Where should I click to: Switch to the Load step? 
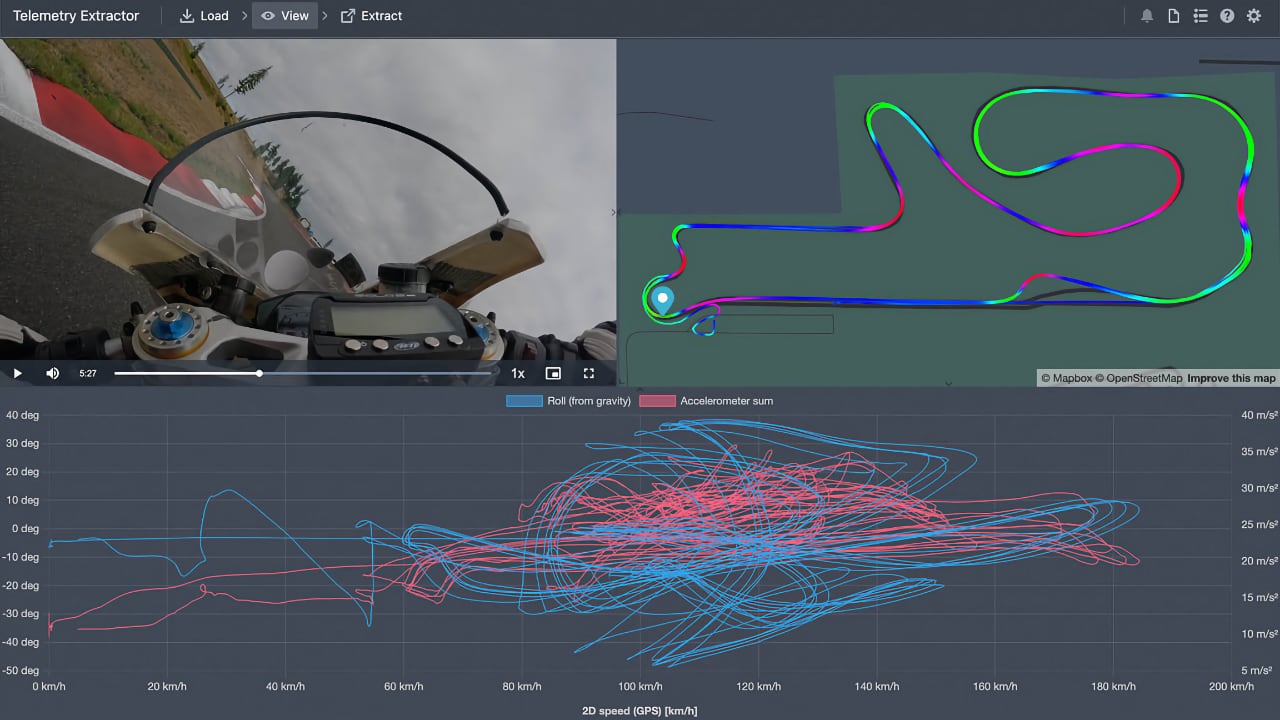204,16
